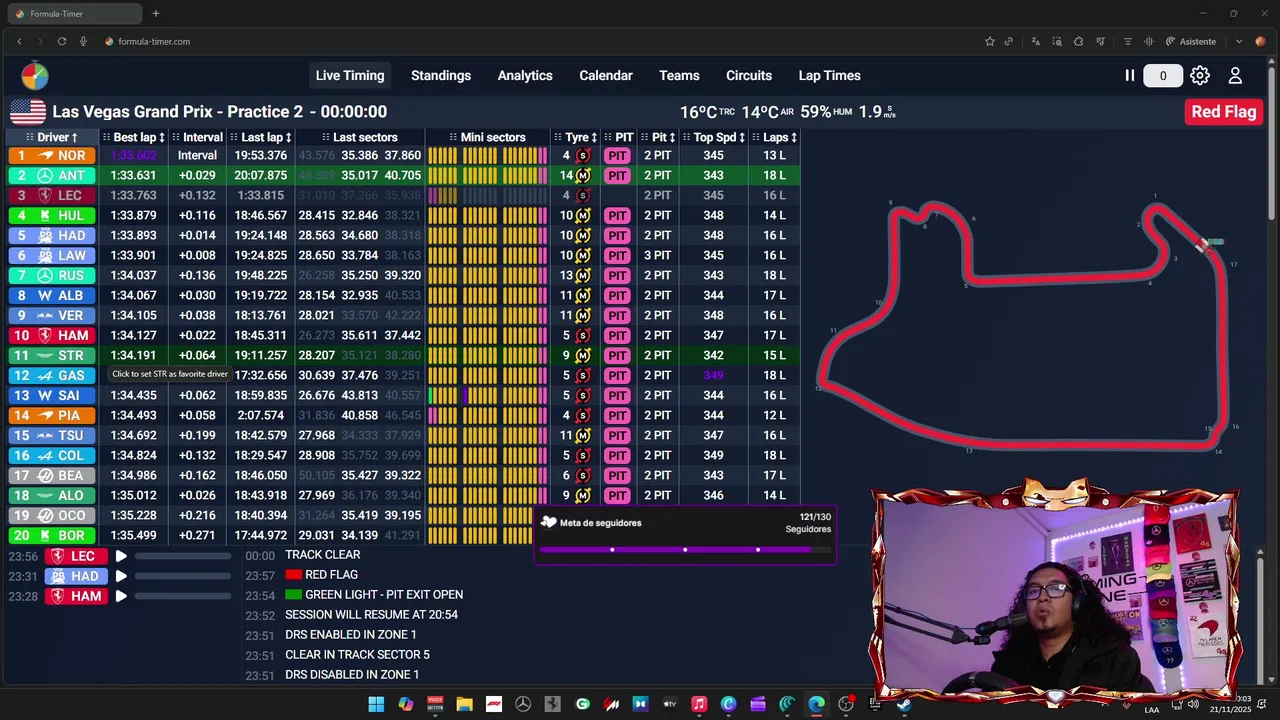The width and height of the screenshot is (1280, 720).
Task: Seek within the HAM radio progress bar
Action: (x=183, y=596)
